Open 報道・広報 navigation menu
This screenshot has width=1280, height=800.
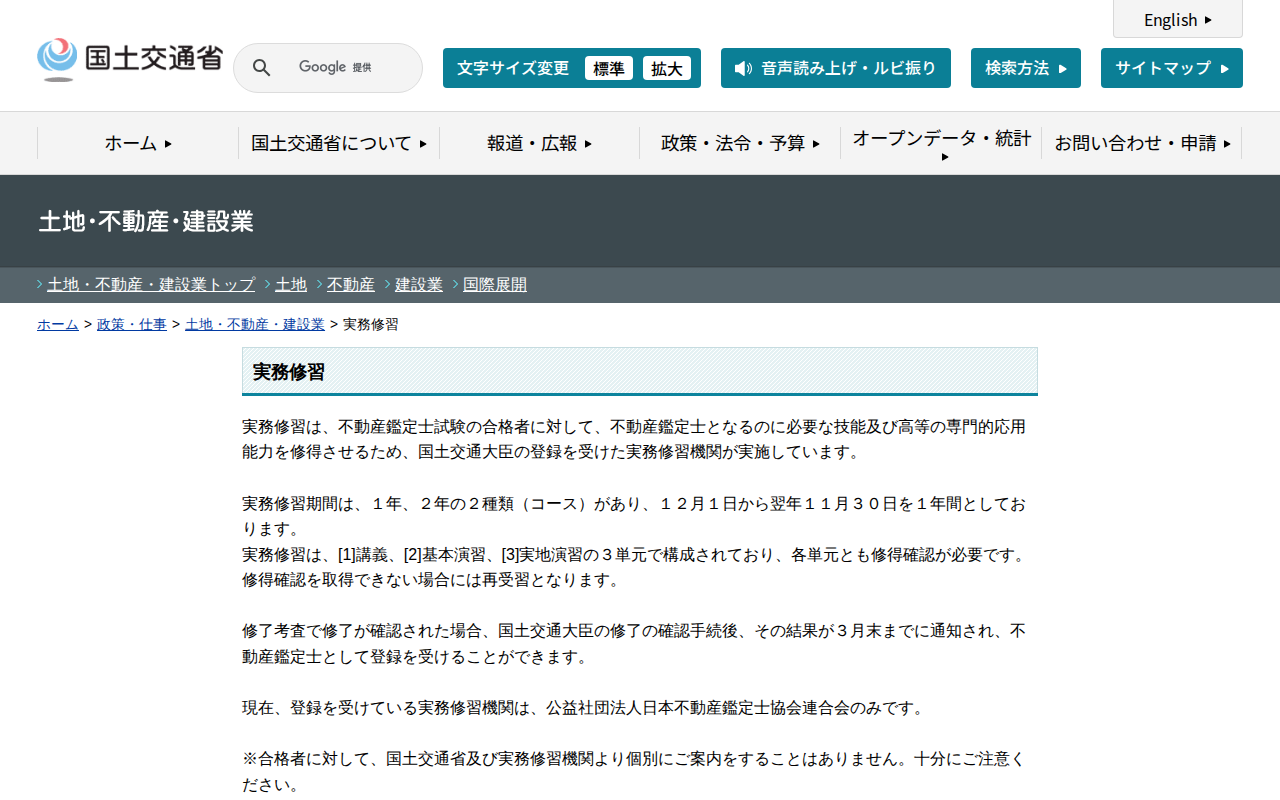point(540,143)
